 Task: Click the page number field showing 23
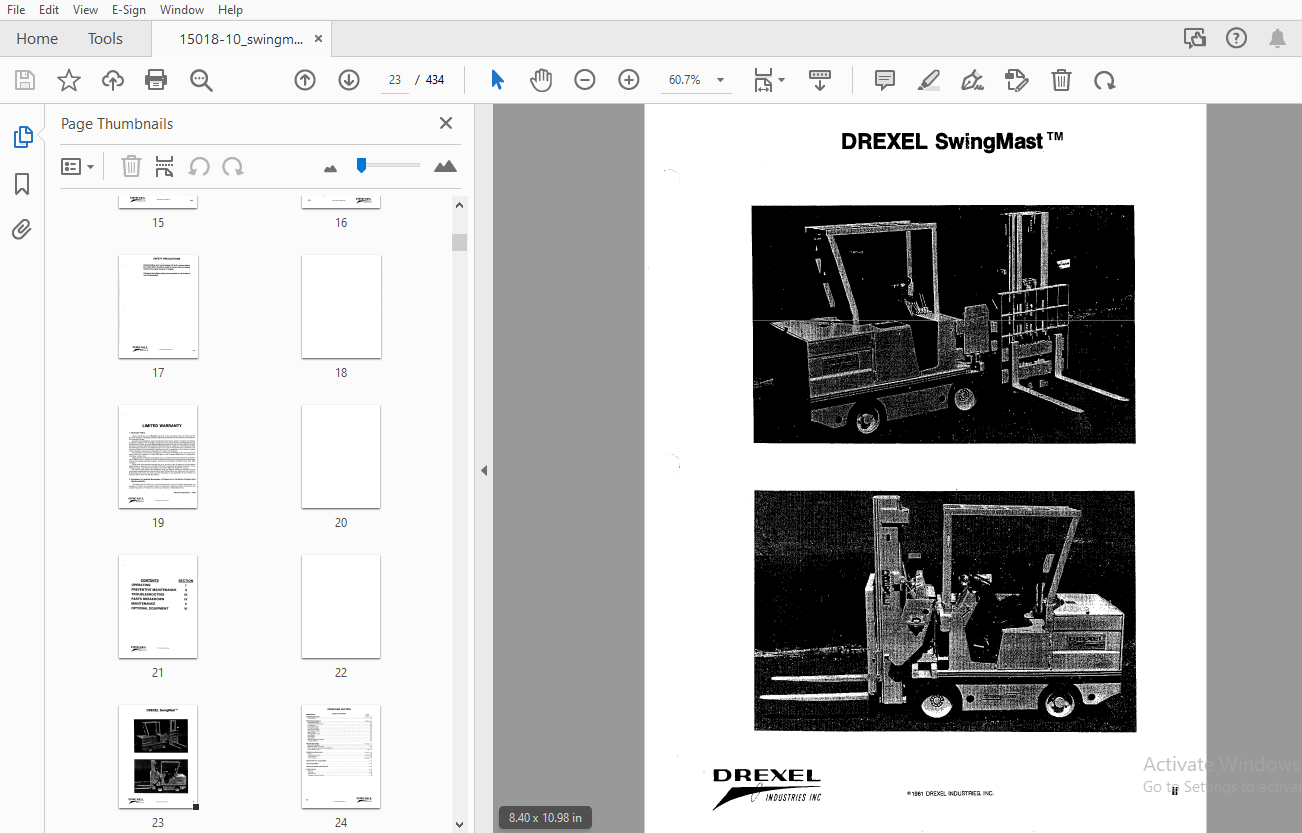coord(395,80)
